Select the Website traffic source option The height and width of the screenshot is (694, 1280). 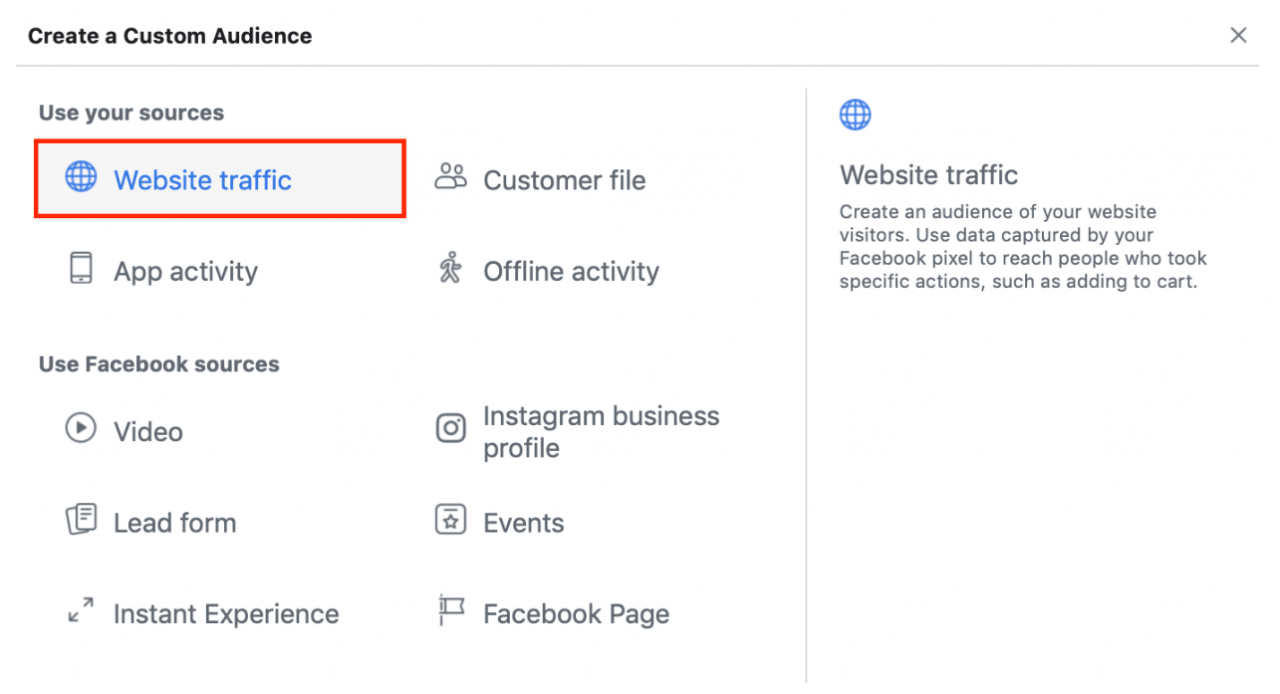pyautogui.click(x=203, y=181)
